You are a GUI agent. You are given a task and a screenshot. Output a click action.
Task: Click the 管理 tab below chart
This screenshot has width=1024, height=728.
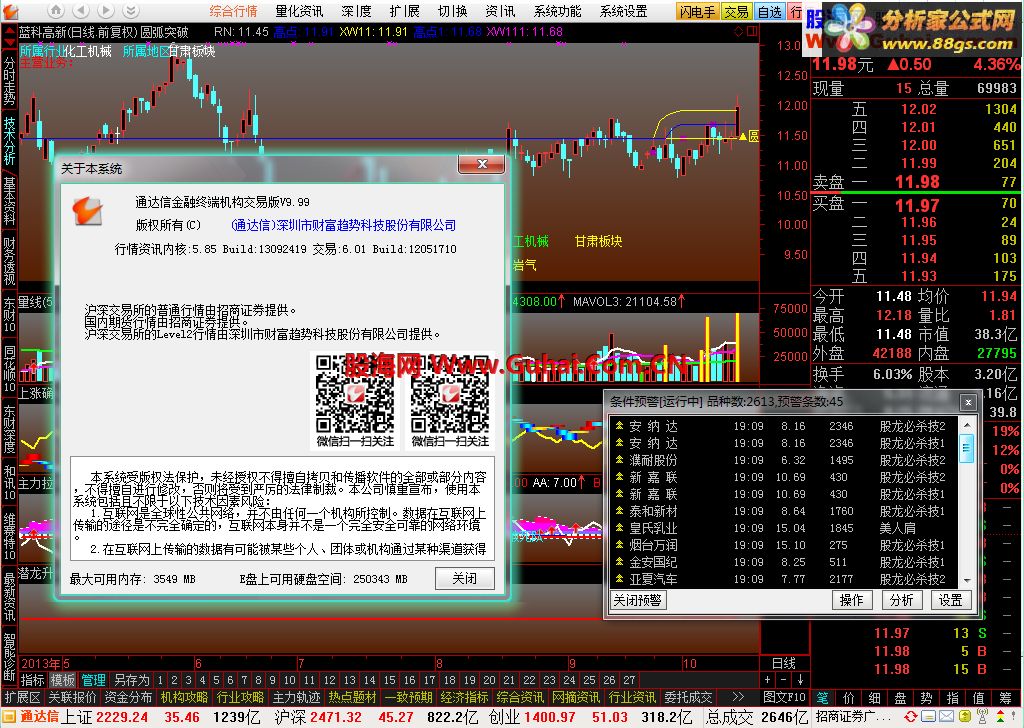coord(93,680)
